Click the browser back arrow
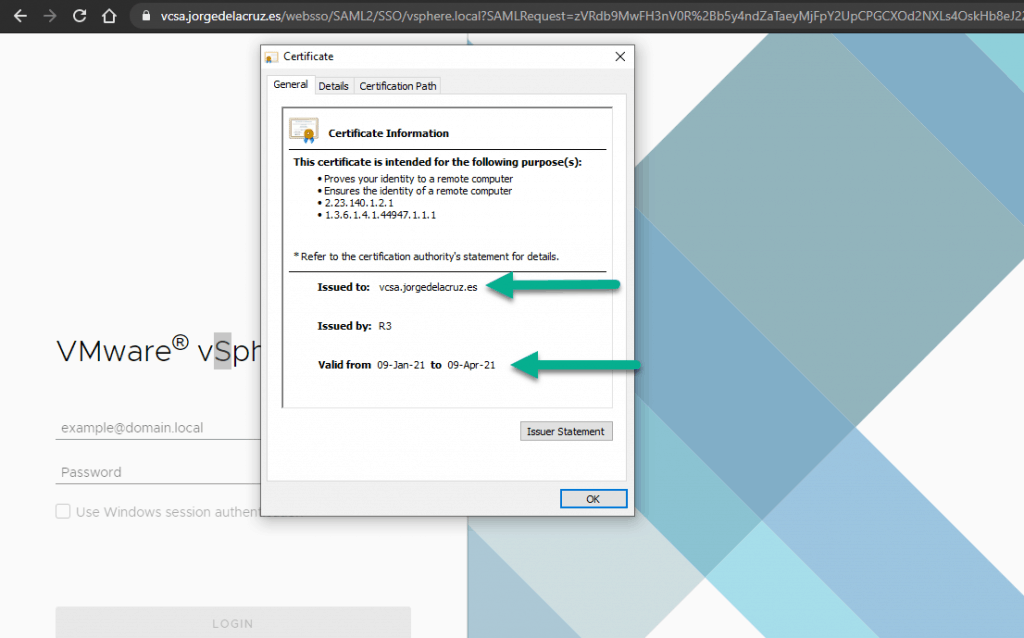 tap(19, 16)
